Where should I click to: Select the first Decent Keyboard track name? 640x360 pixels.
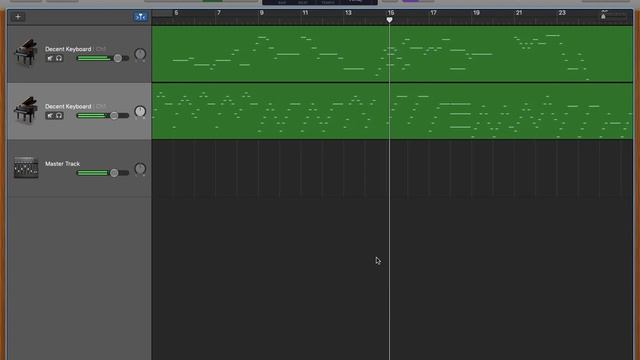(68, 49)
